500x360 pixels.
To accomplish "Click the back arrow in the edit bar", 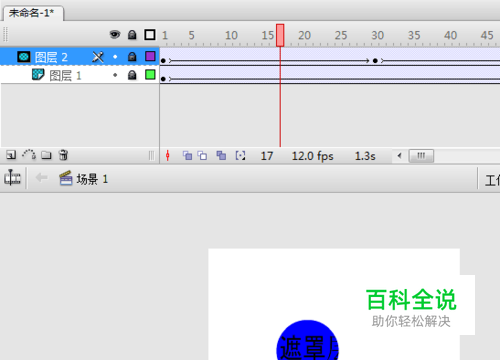I will click(42, 178).
